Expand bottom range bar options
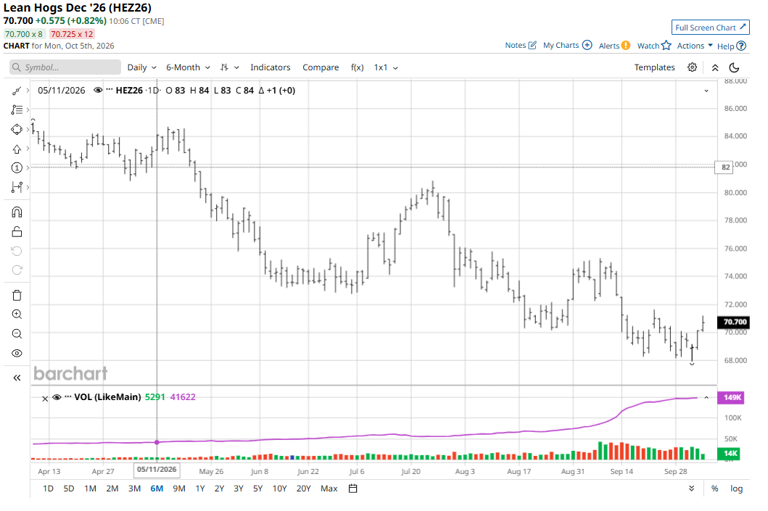The height and width of the screenshot is (511, 768). pyautogui.click(x=691, y=488)
